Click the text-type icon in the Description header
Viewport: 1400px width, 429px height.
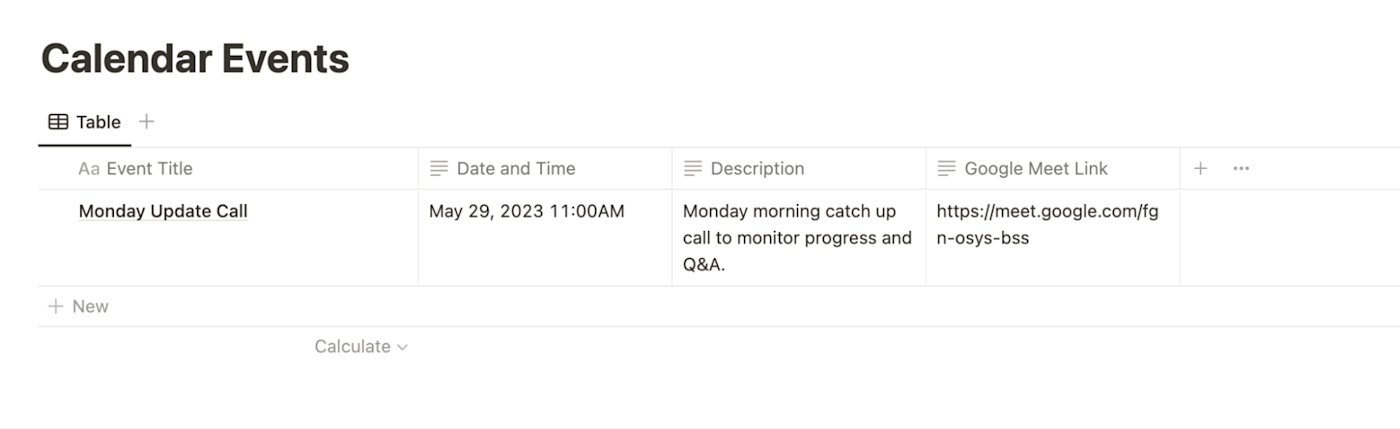[693, 169]
